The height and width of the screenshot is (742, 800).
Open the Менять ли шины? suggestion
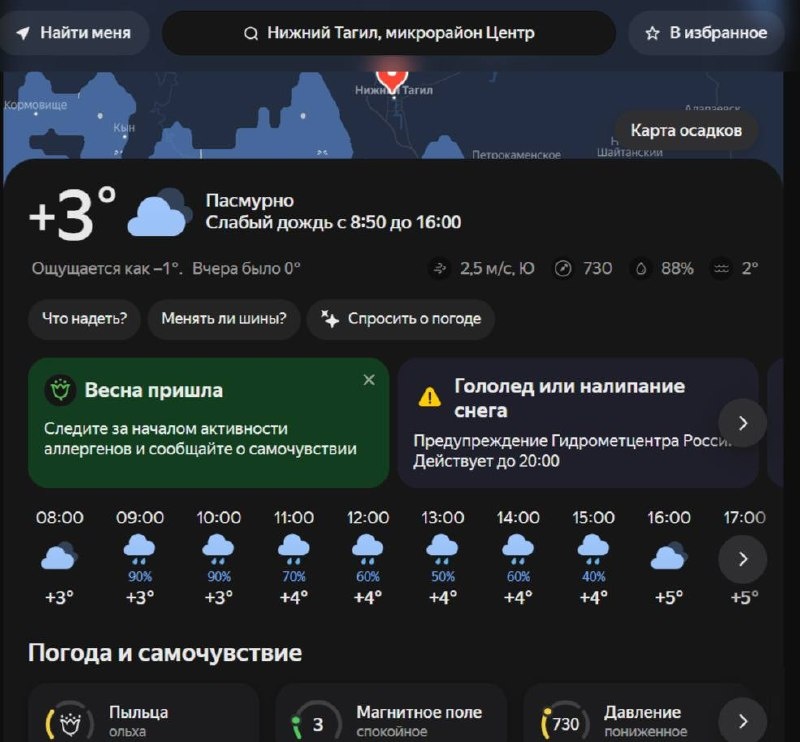[x=224, y=319]
